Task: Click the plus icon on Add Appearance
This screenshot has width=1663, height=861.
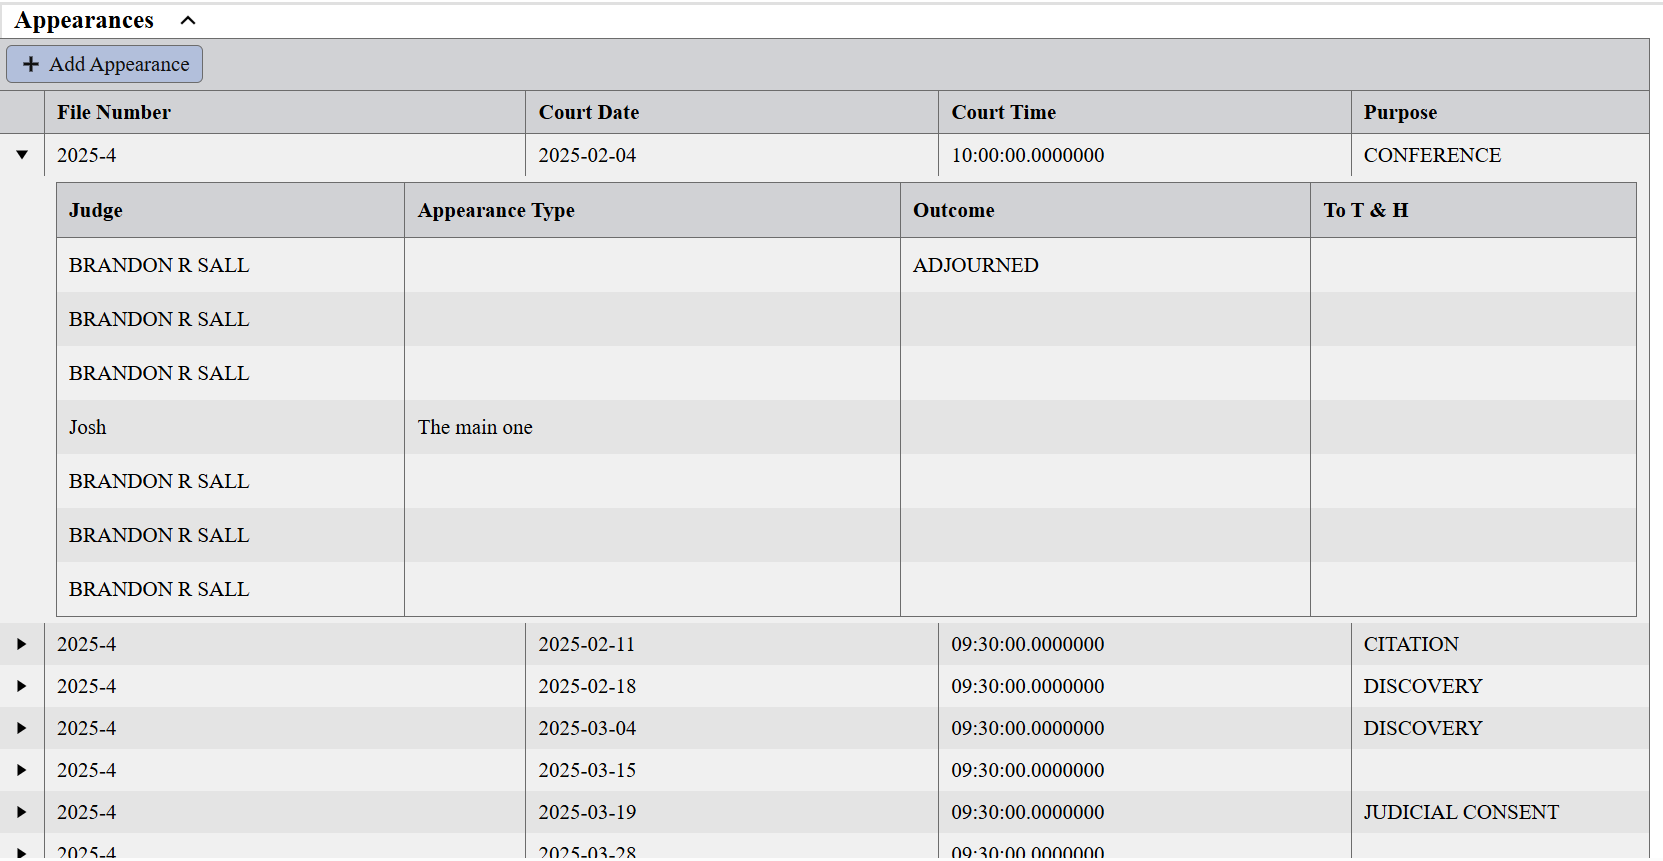Action: coord(31,64)
